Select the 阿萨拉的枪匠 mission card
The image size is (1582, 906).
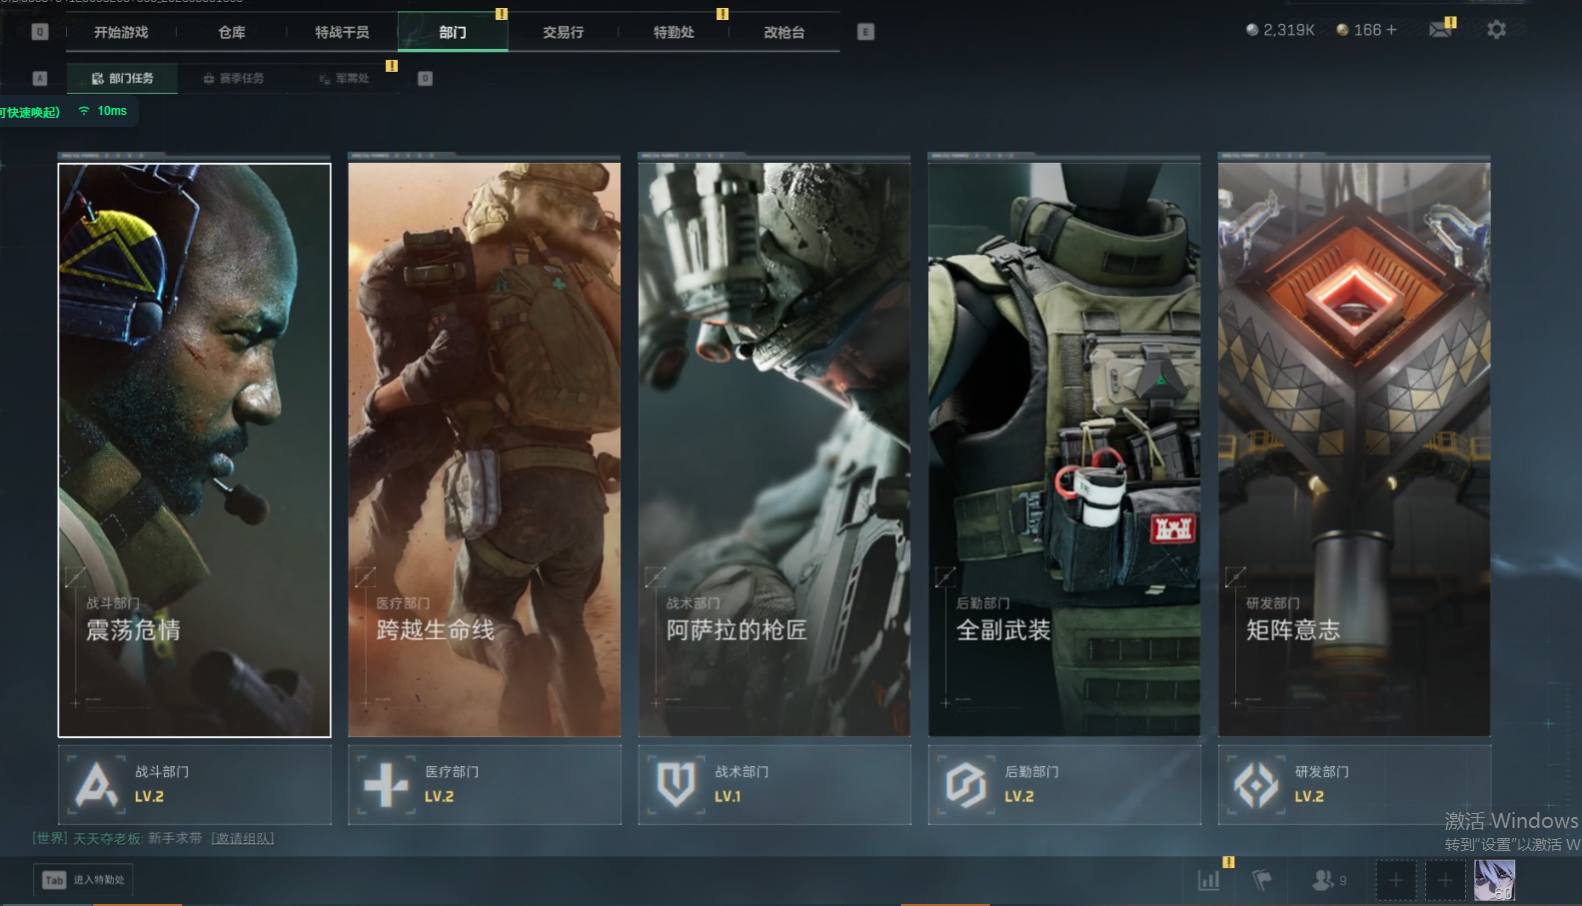(774, 450)
